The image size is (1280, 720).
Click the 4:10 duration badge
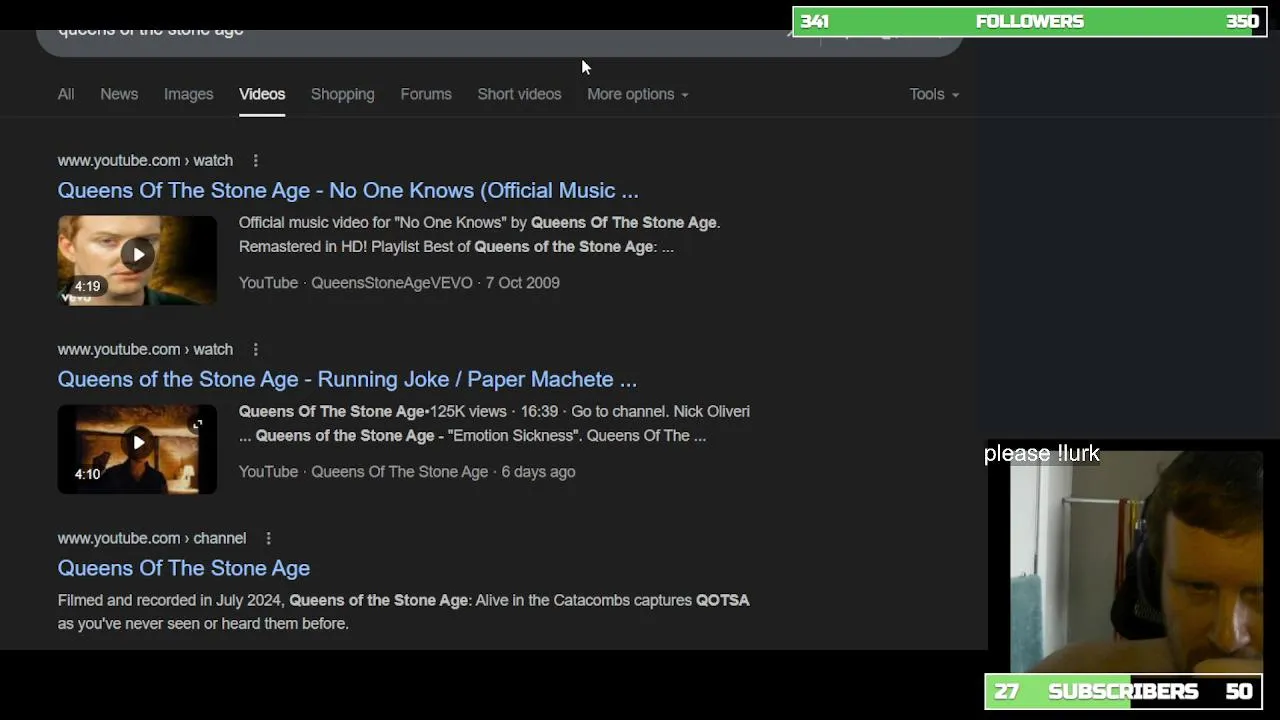point(87,474)
